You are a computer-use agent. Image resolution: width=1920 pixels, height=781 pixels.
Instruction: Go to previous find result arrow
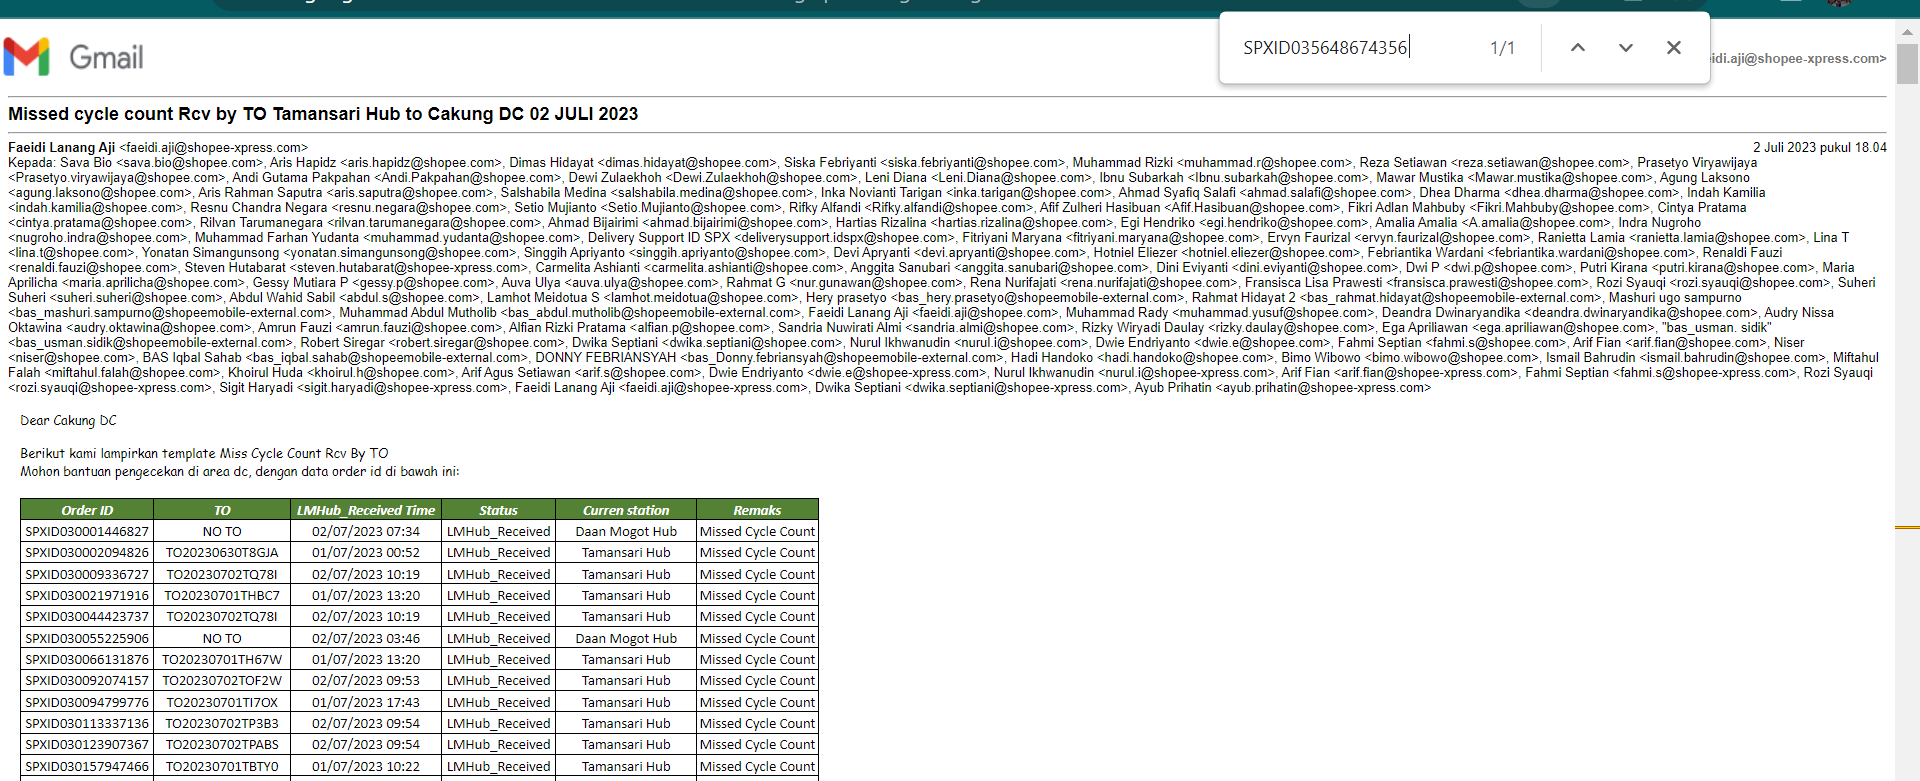click(x=1578, y=47)
